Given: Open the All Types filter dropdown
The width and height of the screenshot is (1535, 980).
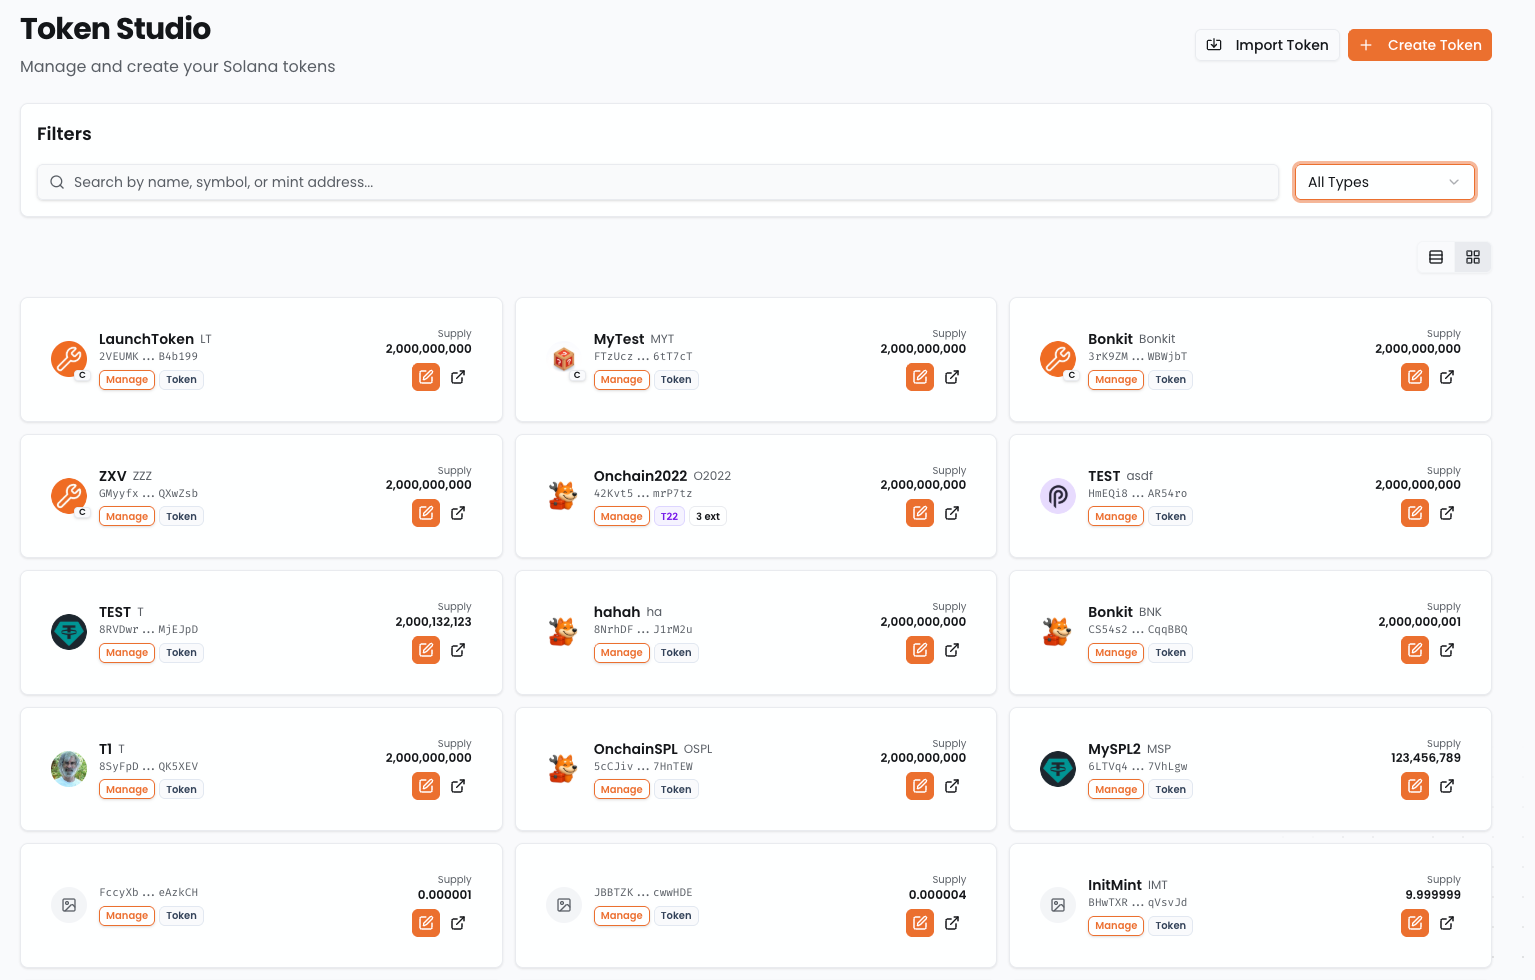Looking at the screenshot, I should point(1384,182).
